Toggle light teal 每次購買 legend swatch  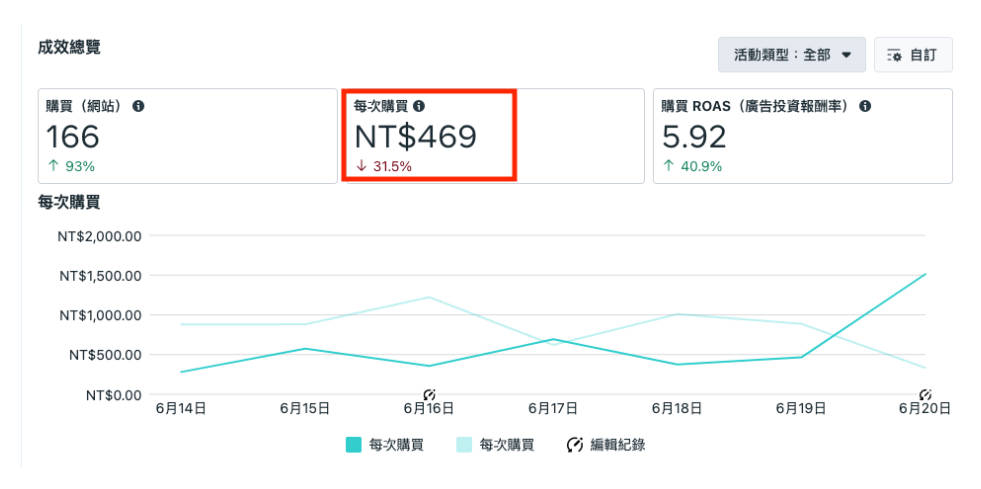click(x=464, y=445)
